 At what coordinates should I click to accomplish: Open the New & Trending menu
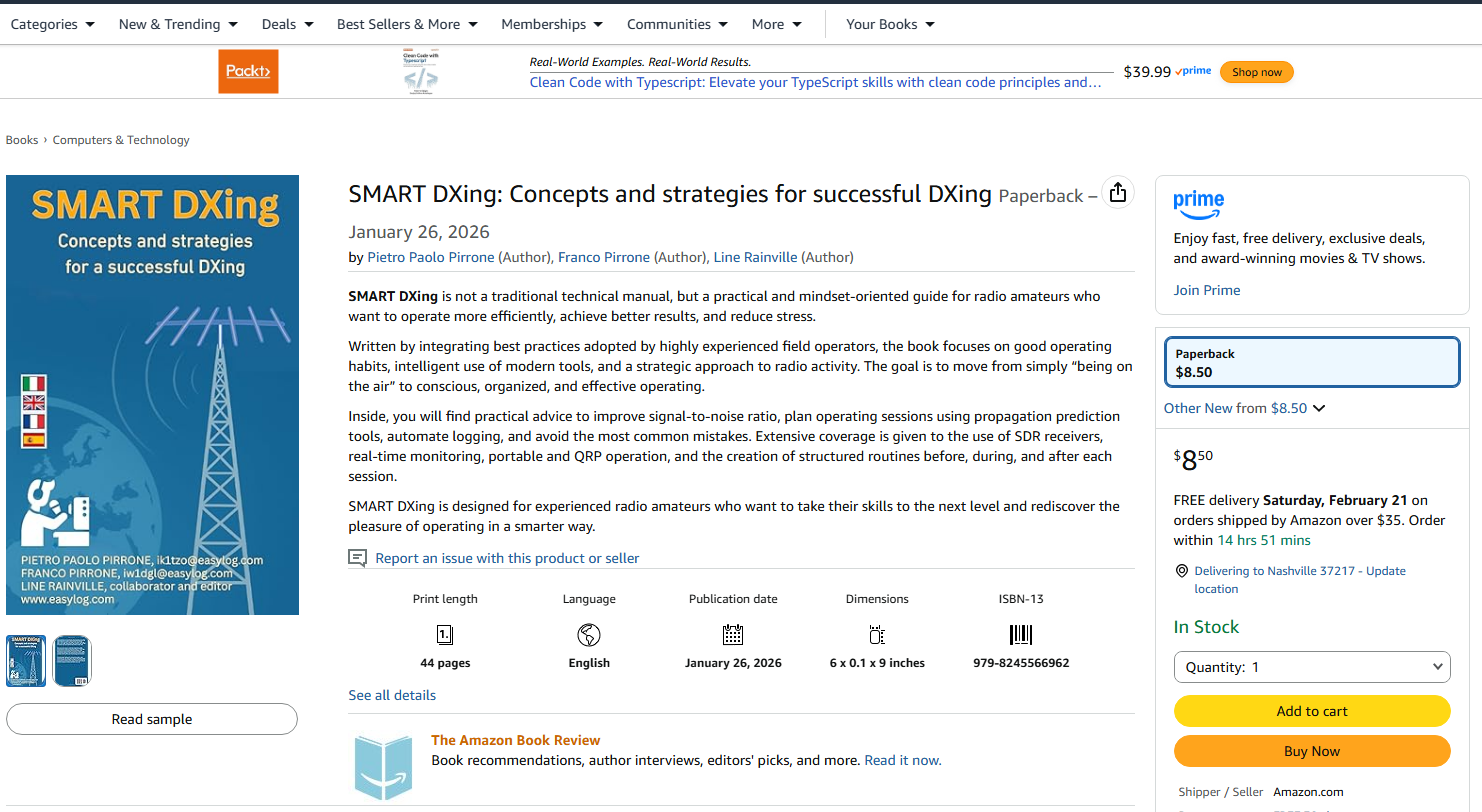point(178,24)
